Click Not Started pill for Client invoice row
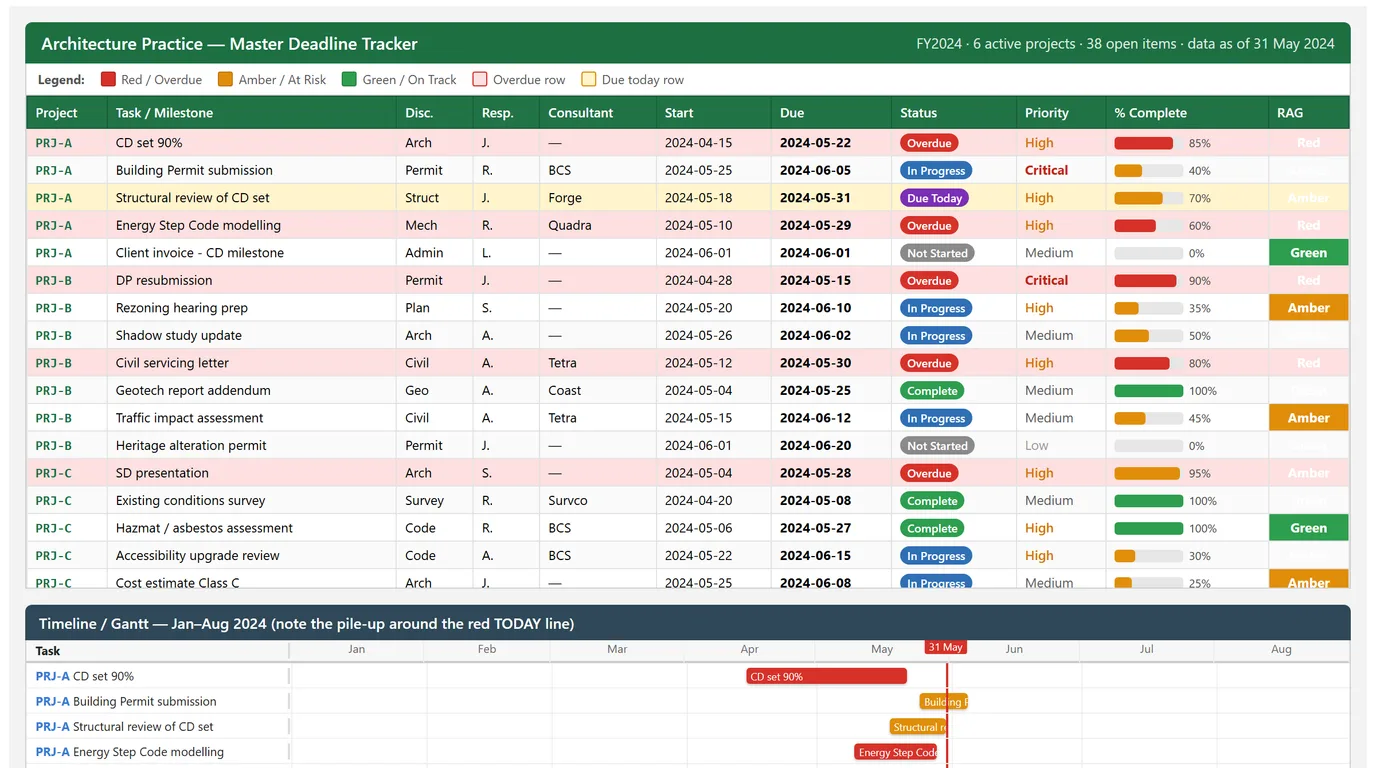This screenshot has height=768, width=1376. (937, 253)
